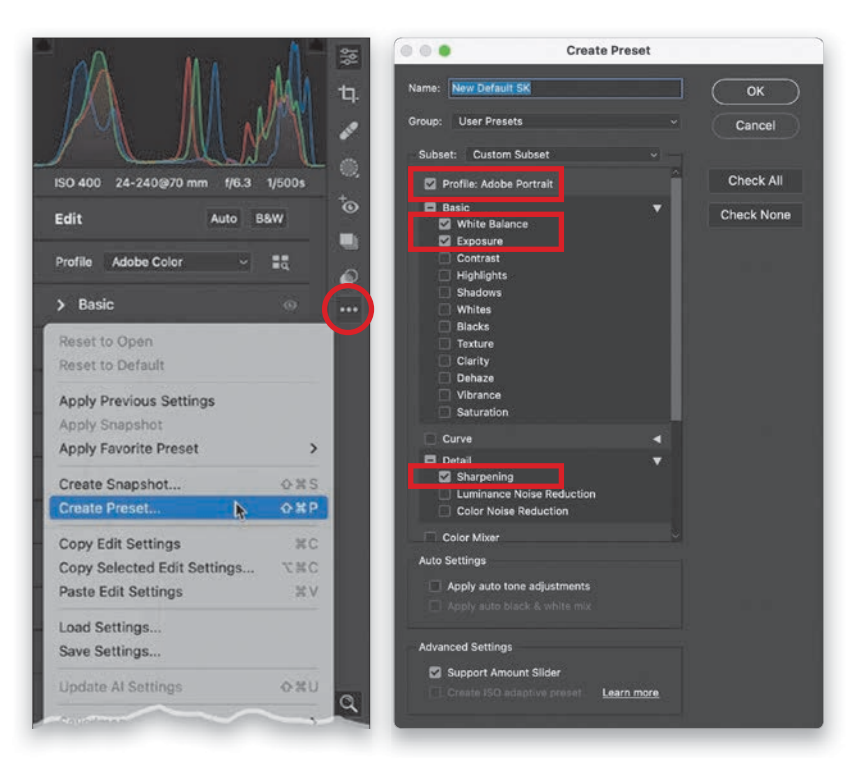This screenshot has height=758, width=856.
Task: Click the settings list vertical scrollbar
Action: point(676,300)
